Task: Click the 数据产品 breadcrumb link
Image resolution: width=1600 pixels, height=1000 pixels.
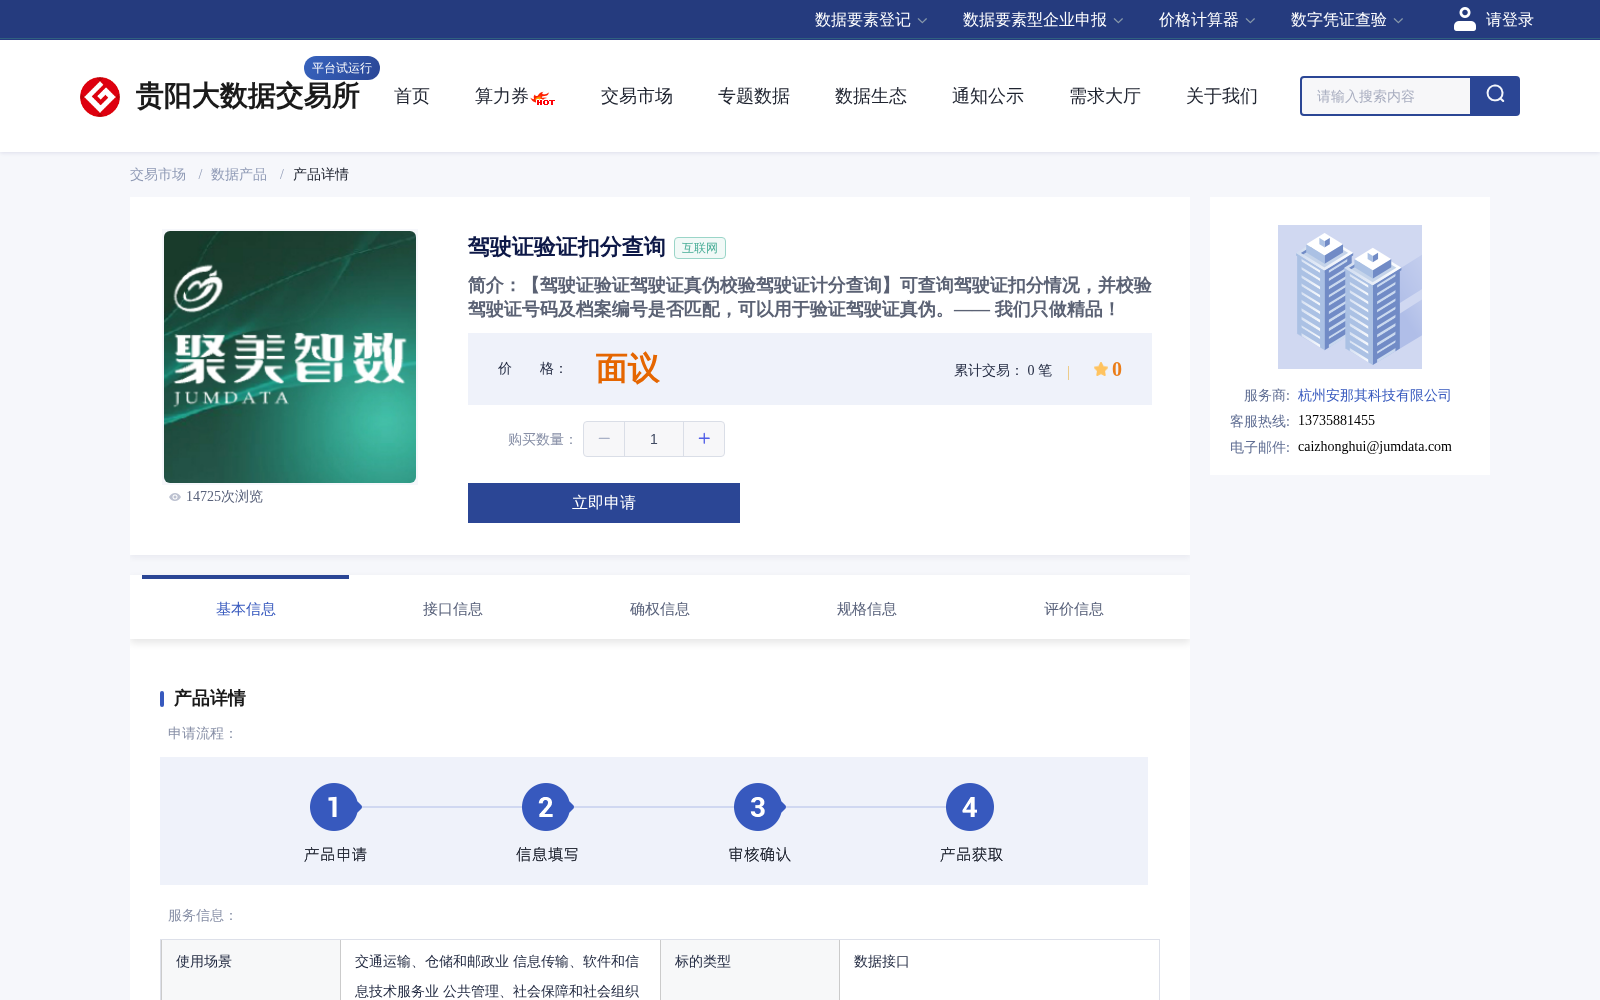Action: tap(239, 174)
